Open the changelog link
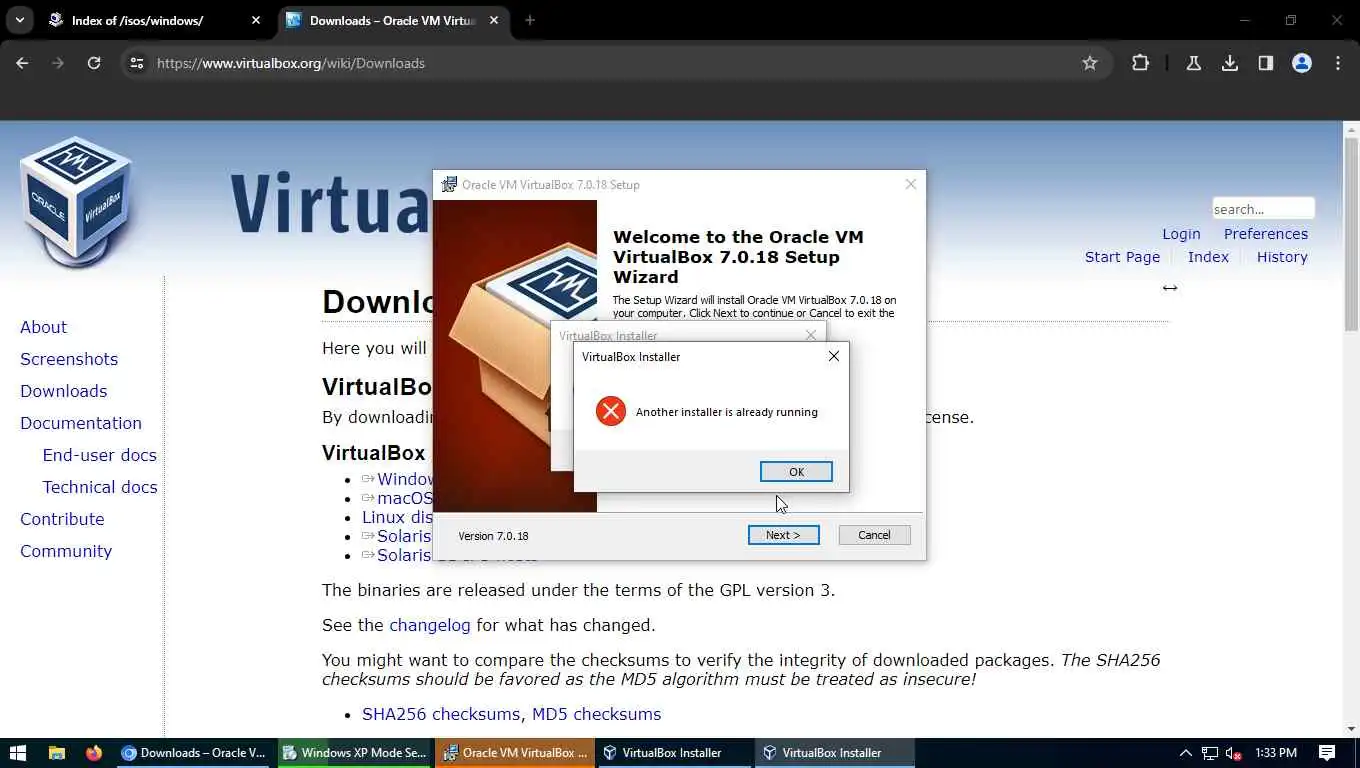This screenshot has width=1360, height=768. click(x=430, y=625)
